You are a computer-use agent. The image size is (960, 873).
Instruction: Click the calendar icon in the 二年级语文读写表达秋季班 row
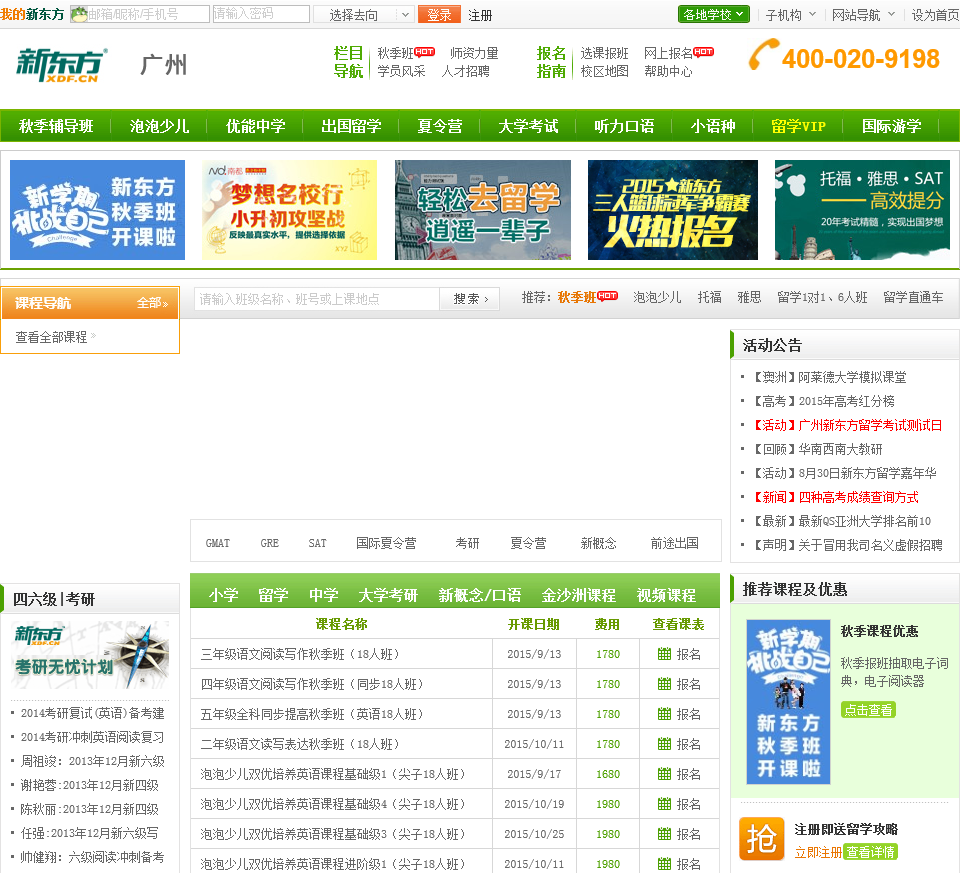[664, 744]
